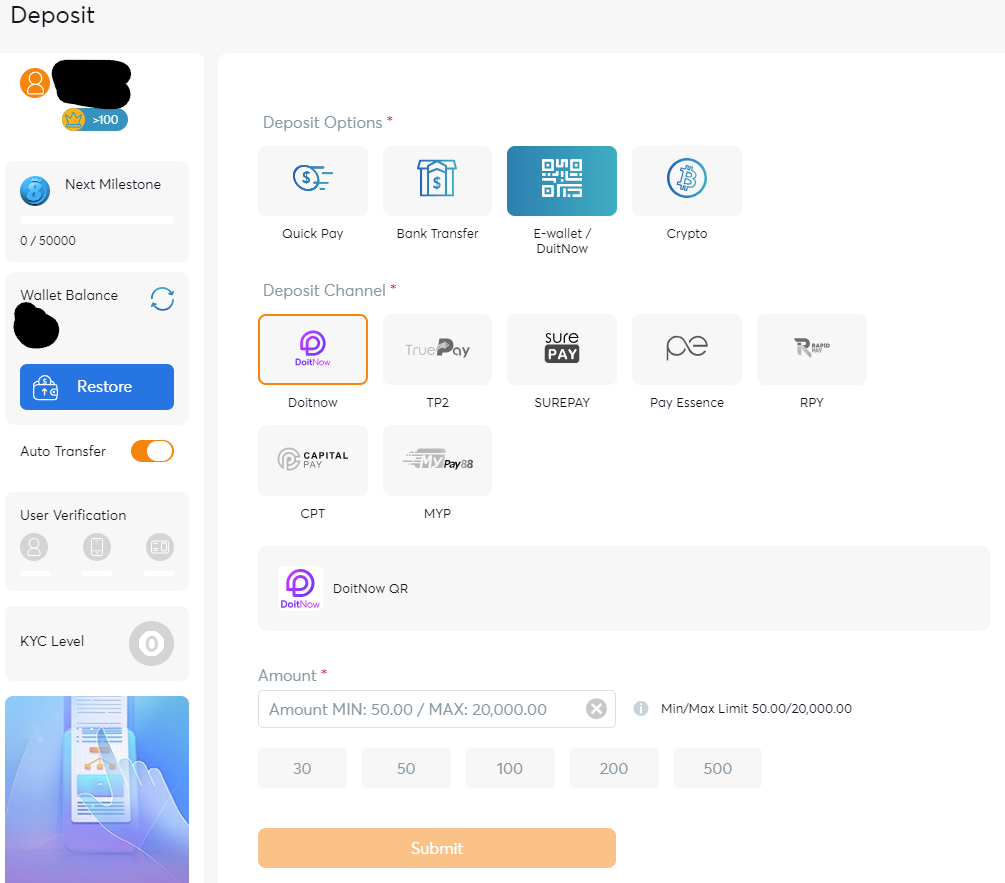Refresh the wallet balance
The height and width of the screenshot is (883, 1005).
click(162, 298)
